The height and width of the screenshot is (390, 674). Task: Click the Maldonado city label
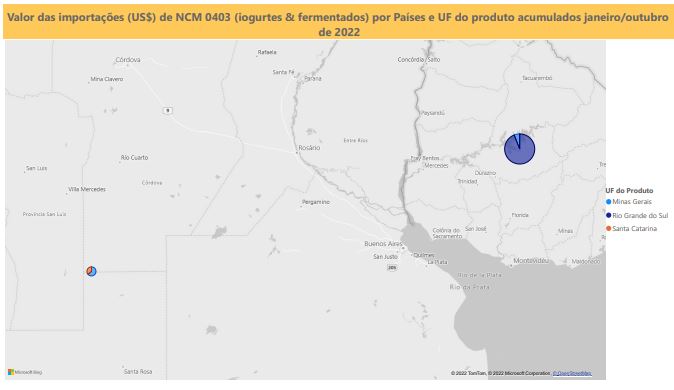click(x=585, y=261)
